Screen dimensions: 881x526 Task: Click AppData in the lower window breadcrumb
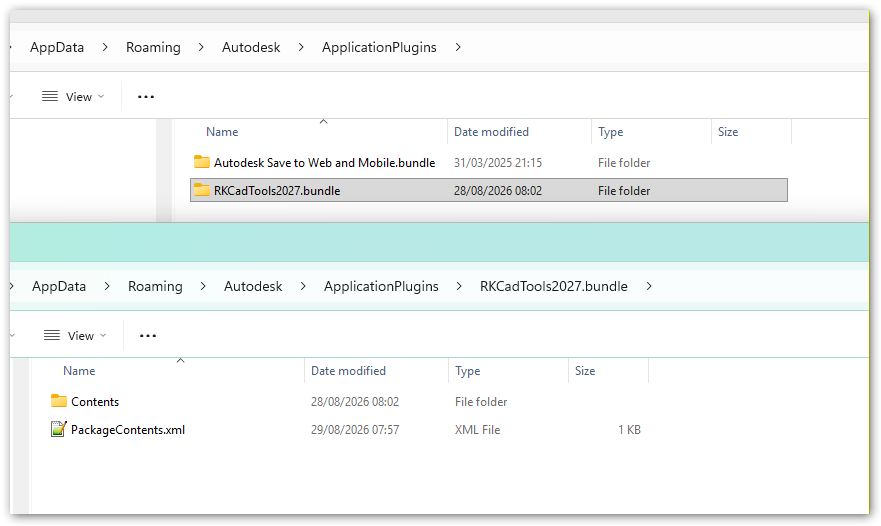tap(59, 287)
